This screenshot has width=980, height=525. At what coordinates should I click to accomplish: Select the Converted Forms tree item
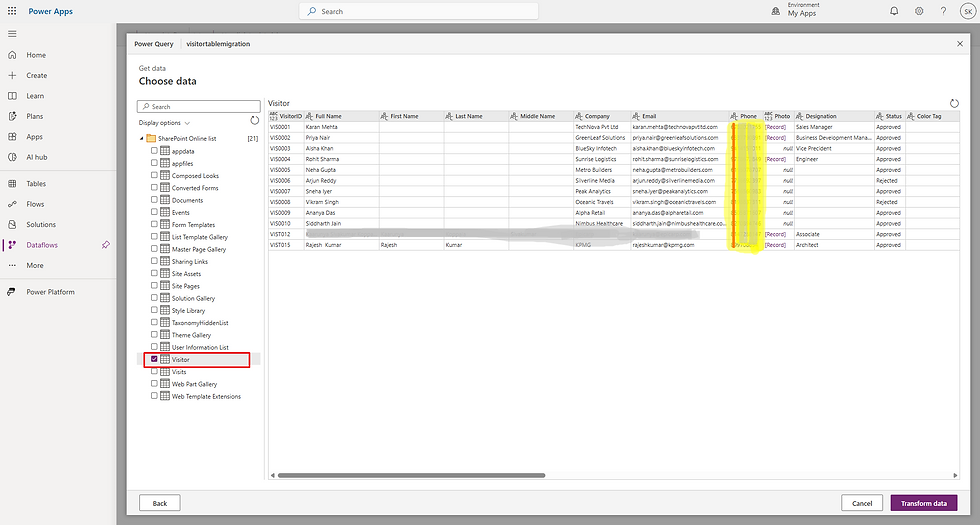pyautogui.click(x=195, y=188)
